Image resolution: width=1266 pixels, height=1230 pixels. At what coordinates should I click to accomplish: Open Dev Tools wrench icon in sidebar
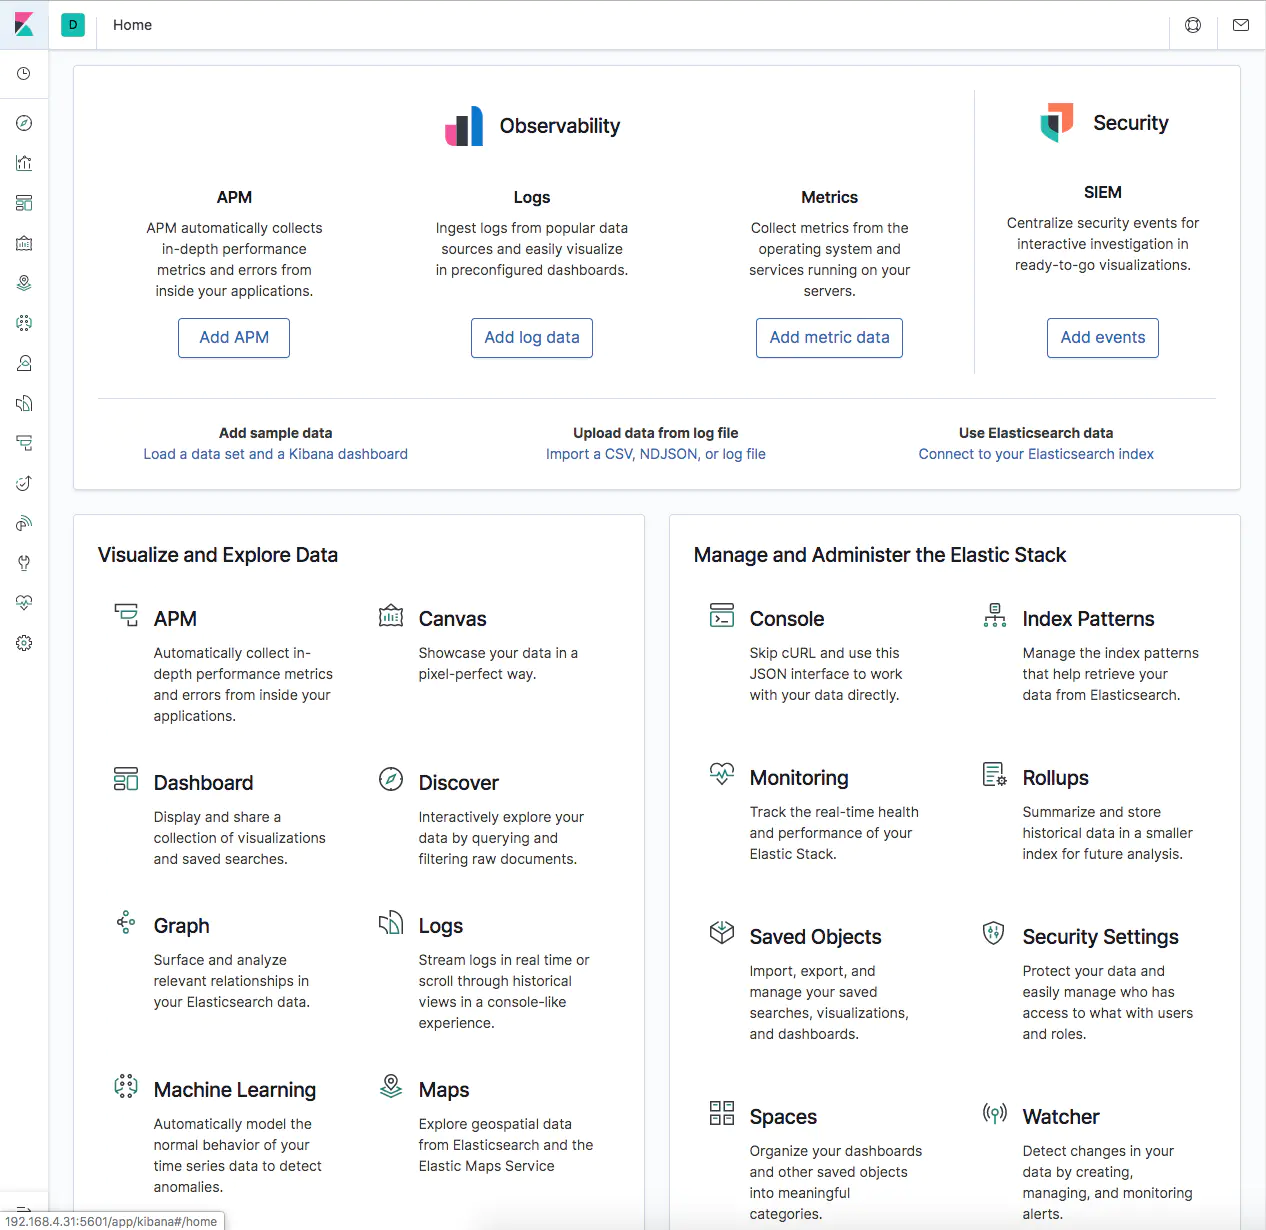click(24, 563)
